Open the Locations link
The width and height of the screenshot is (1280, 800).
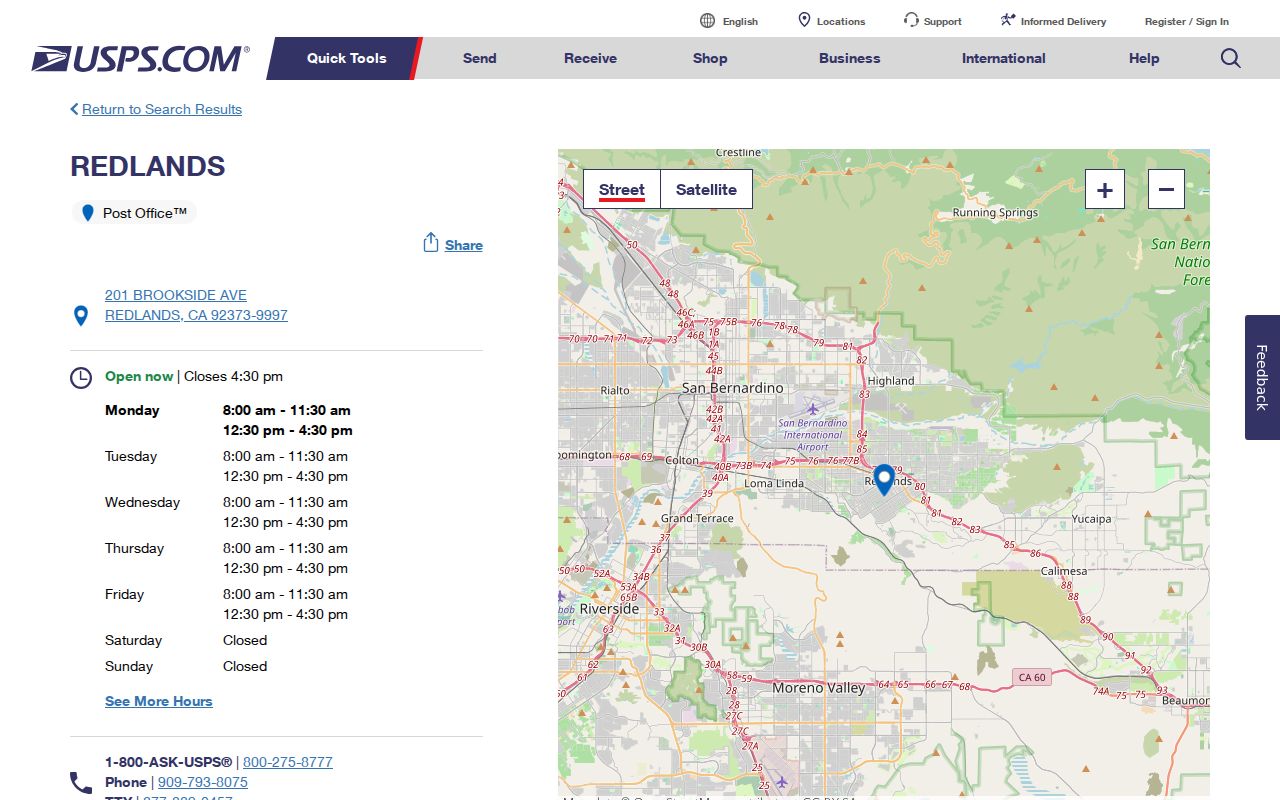841,21
